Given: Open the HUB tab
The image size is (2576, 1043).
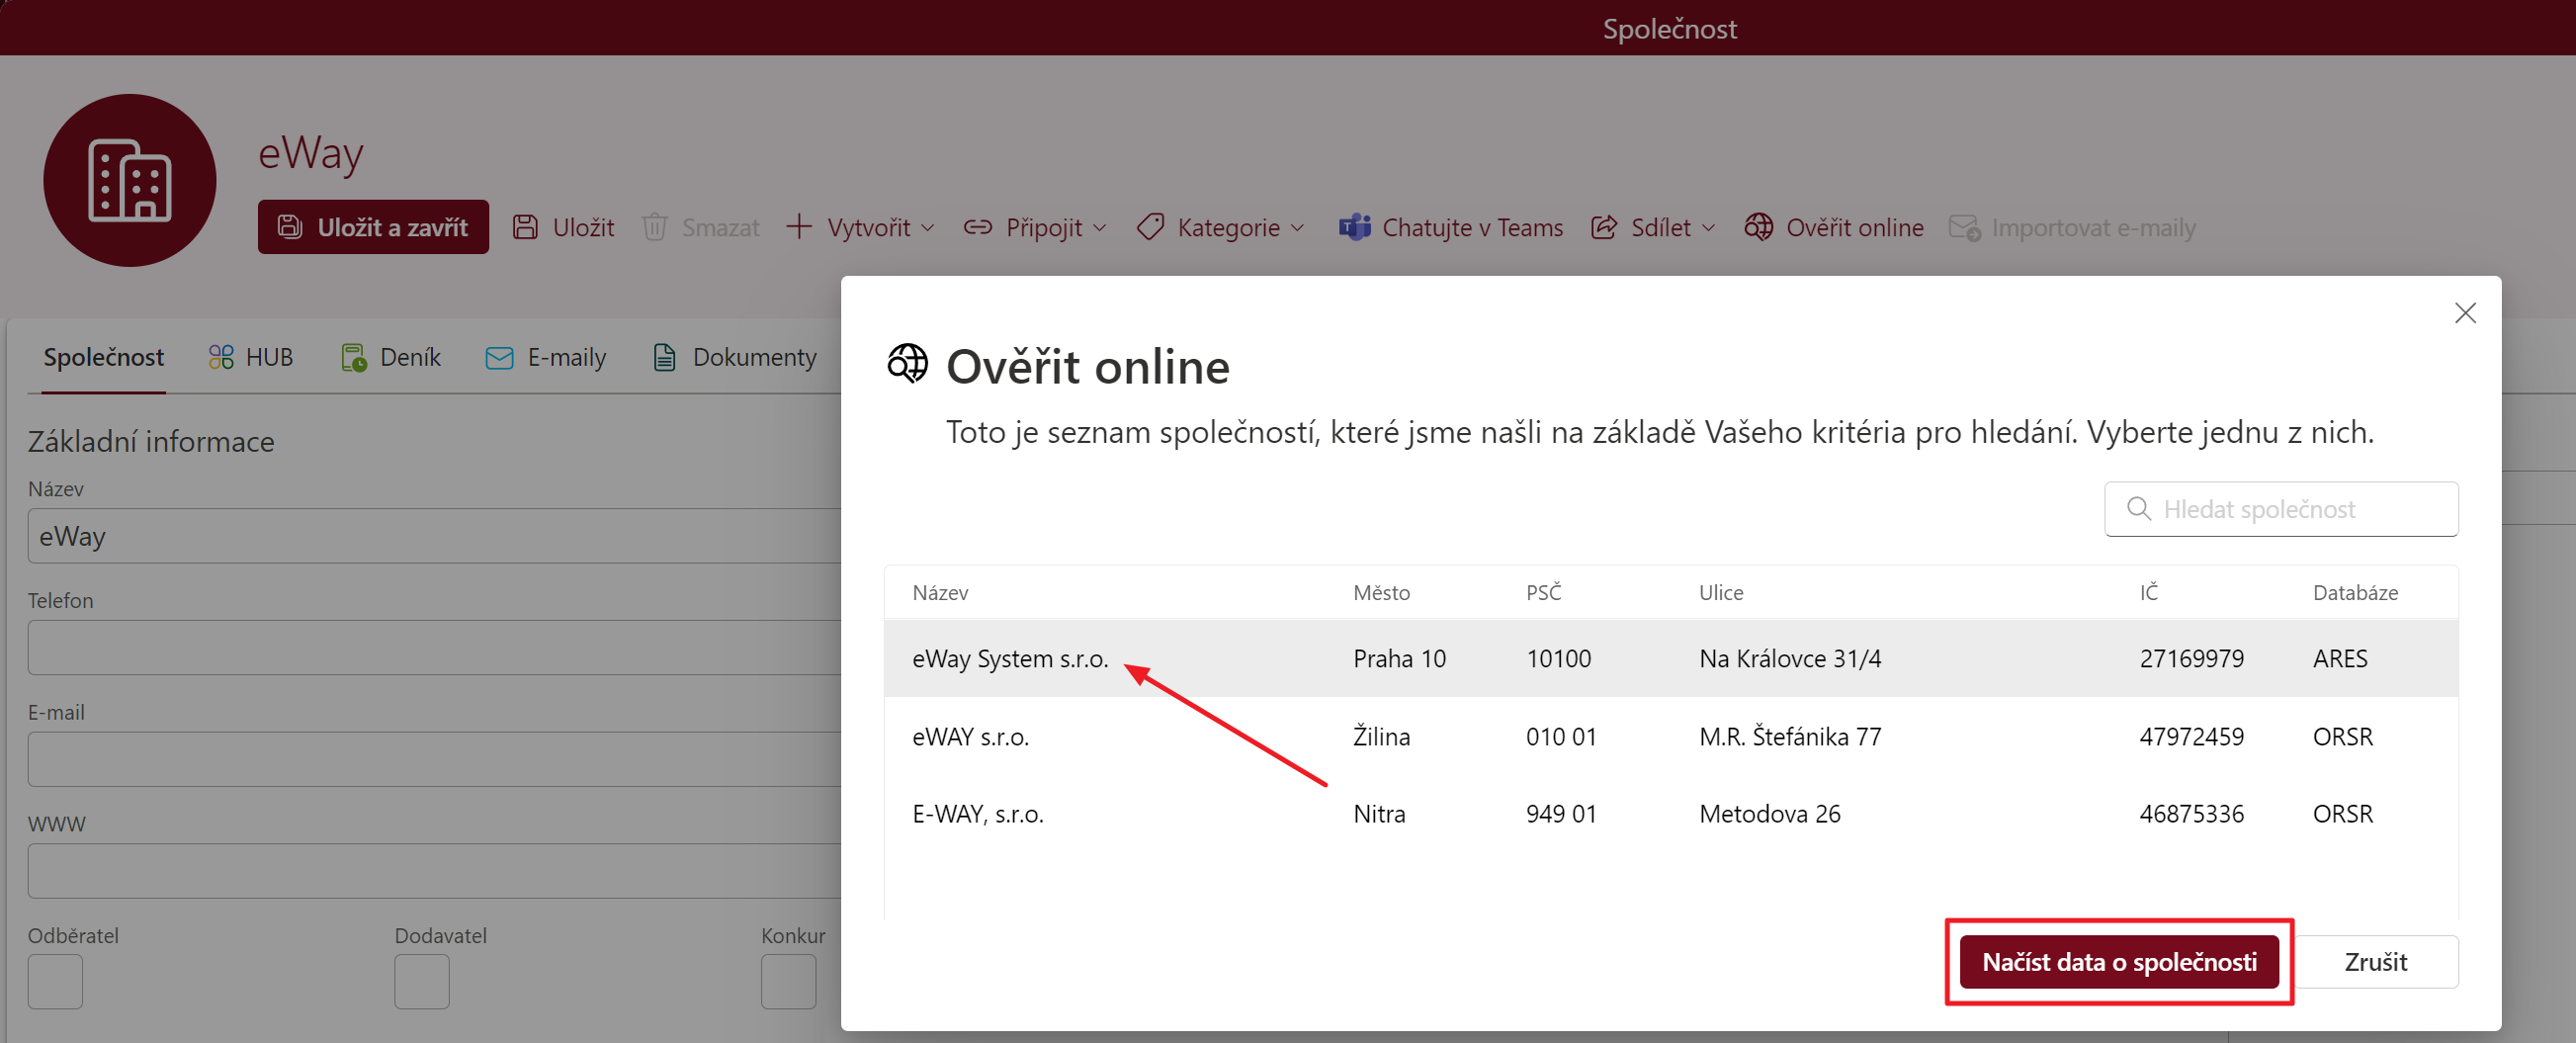Looking at the screenshot, I should (250, 357).
